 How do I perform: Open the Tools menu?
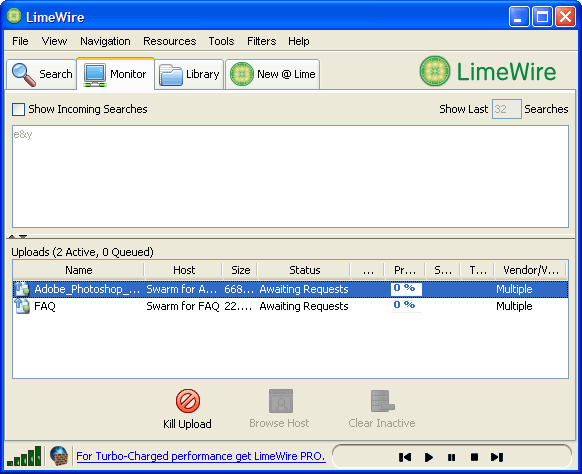click(x=221, y=41)
